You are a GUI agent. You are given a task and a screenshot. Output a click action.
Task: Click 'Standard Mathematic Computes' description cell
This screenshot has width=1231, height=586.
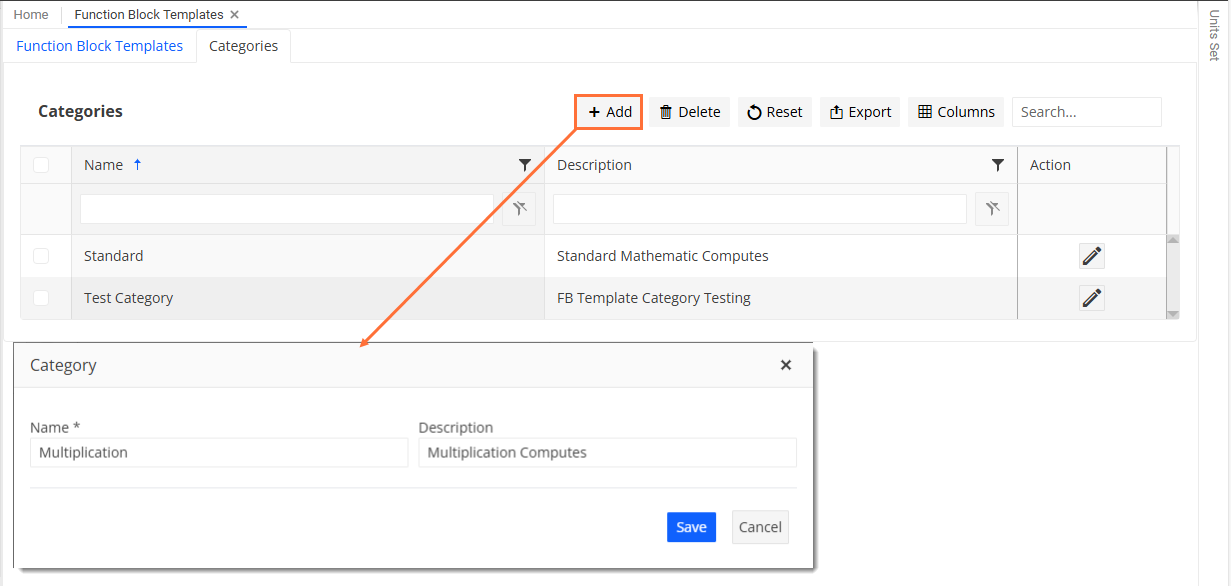[781, 256]
